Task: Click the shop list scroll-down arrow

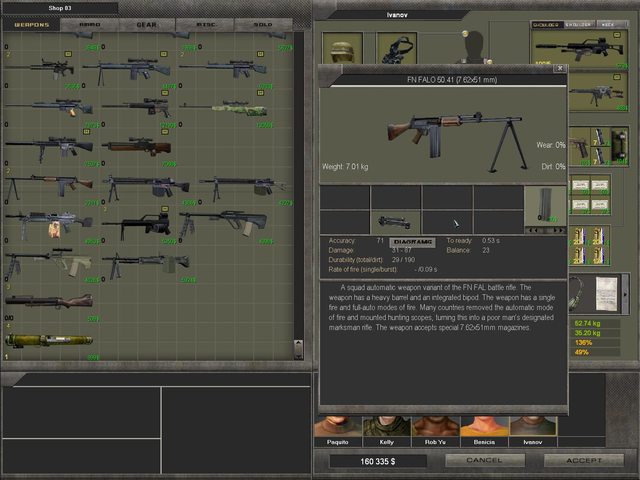Action: click(298, 355)
